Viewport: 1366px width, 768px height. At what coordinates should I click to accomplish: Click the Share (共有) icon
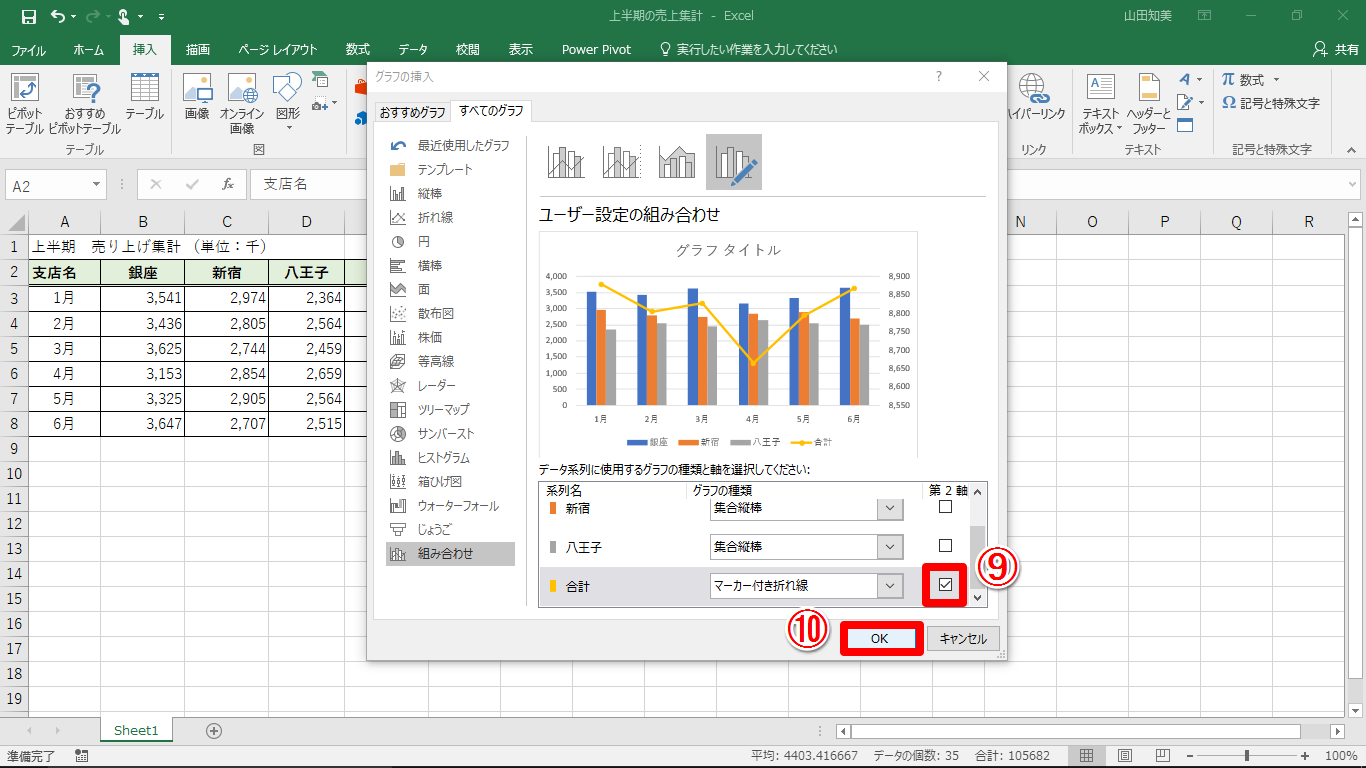tap(1334, 49)
